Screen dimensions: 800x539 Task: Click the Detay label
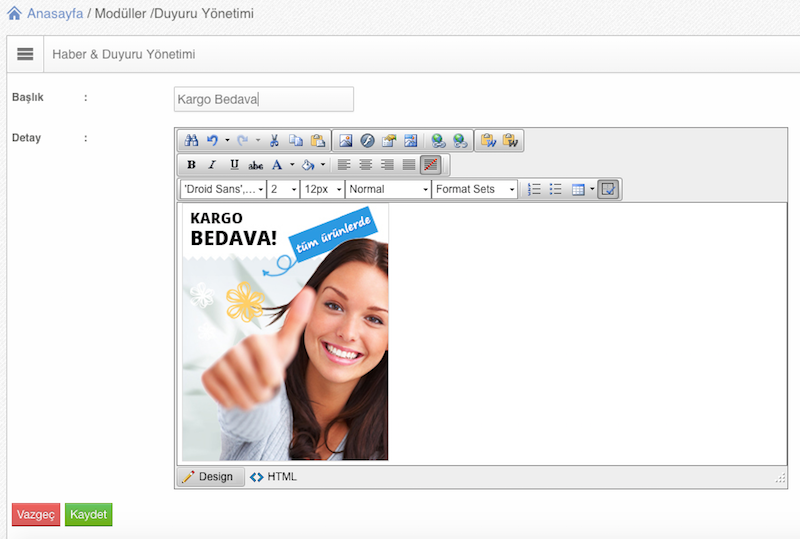coord(26,138)
